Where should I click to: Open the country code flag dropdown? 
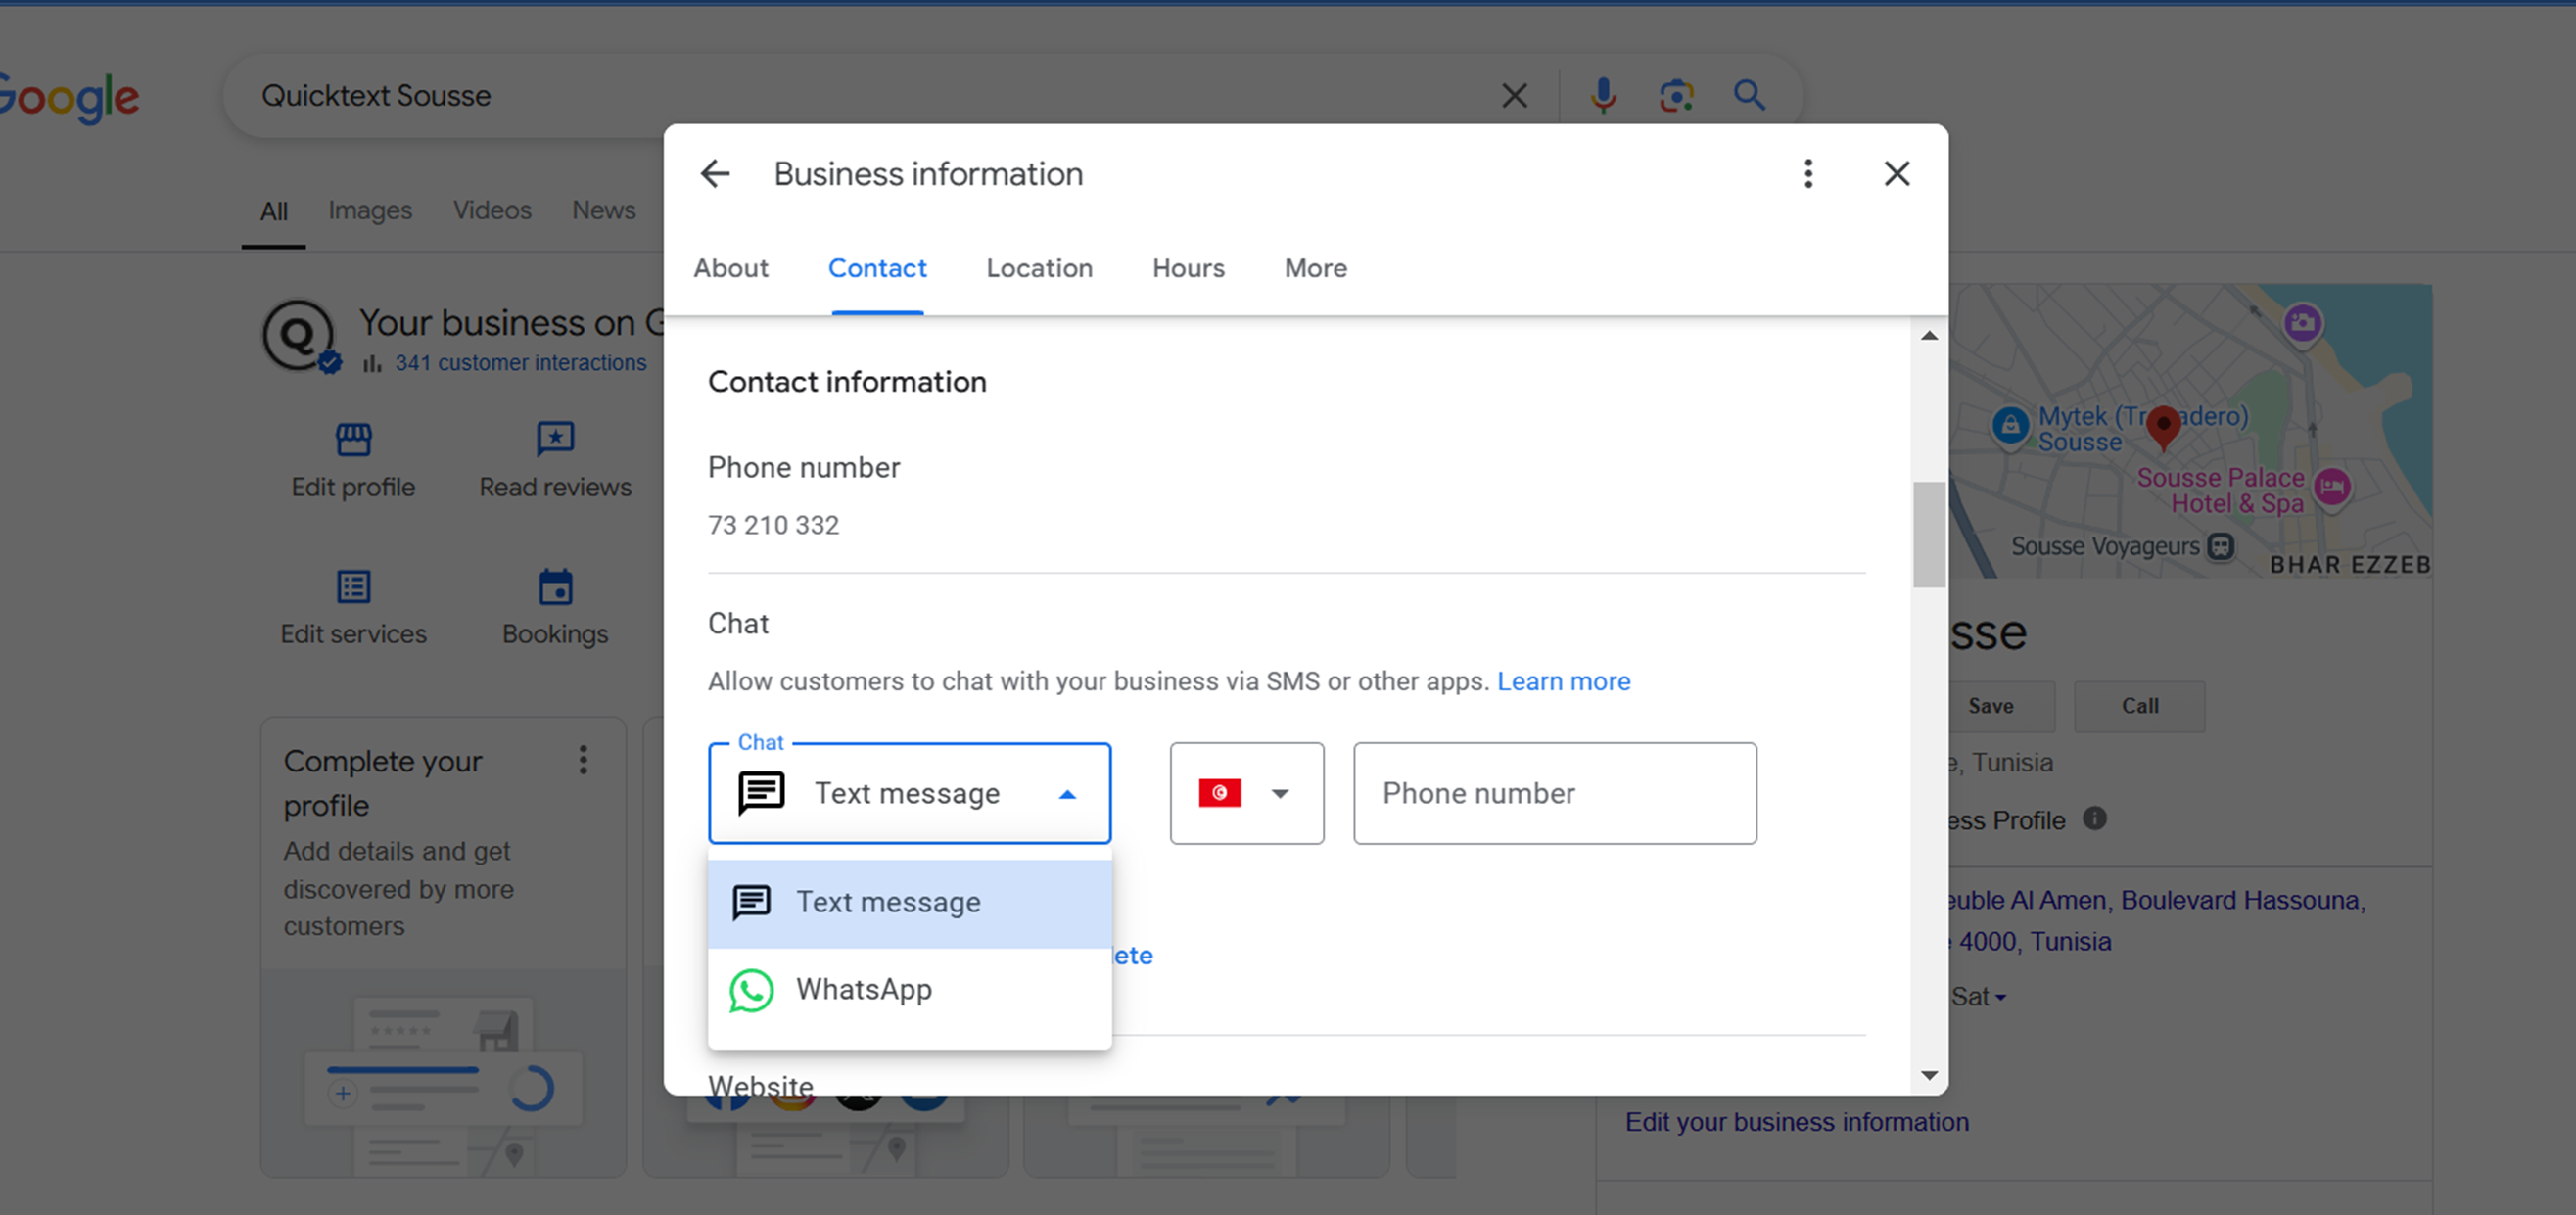[1246, 793]
